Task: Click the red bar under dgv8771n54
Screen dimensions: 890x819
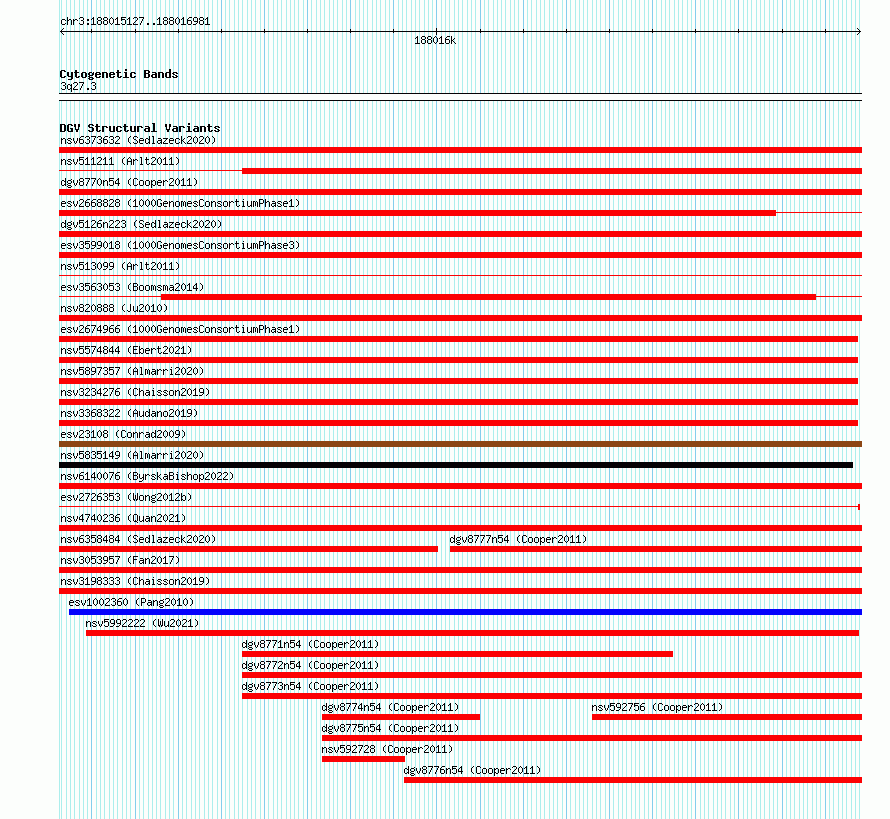Action: tap(457, 654)
